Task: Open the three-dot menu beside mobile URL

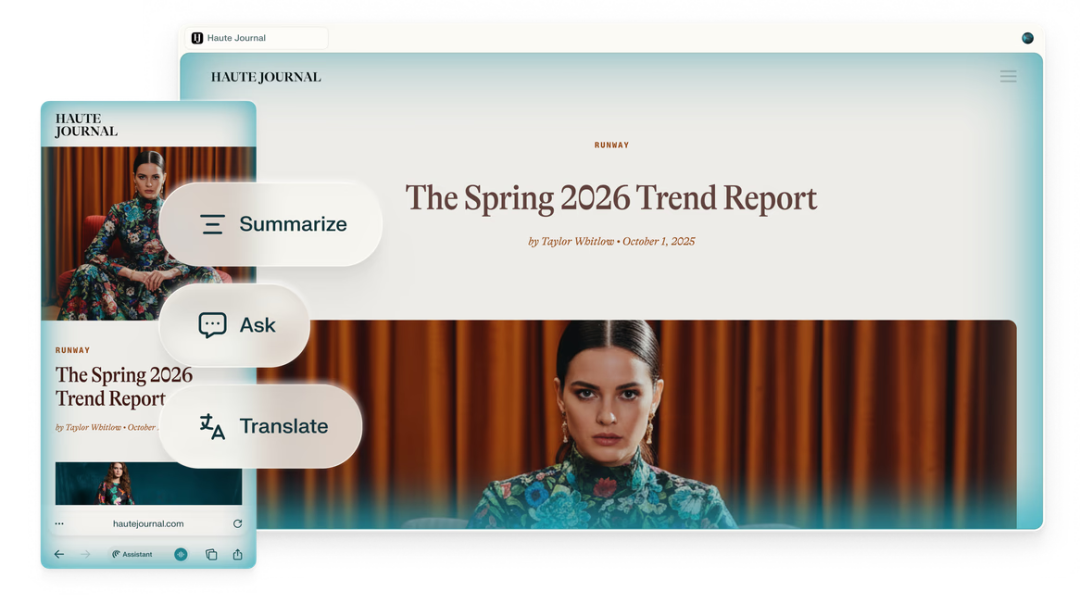Action: 59,523
